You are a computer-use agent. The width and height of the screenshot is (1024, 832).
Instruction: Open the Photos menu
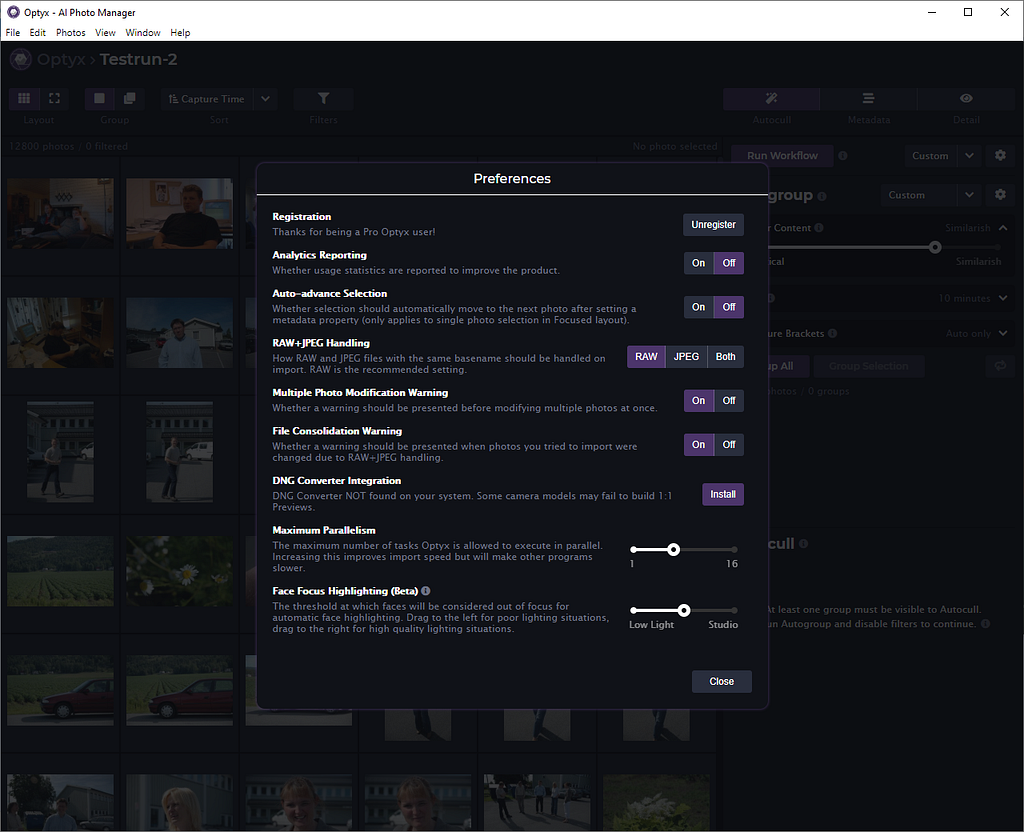click(71, 33)
